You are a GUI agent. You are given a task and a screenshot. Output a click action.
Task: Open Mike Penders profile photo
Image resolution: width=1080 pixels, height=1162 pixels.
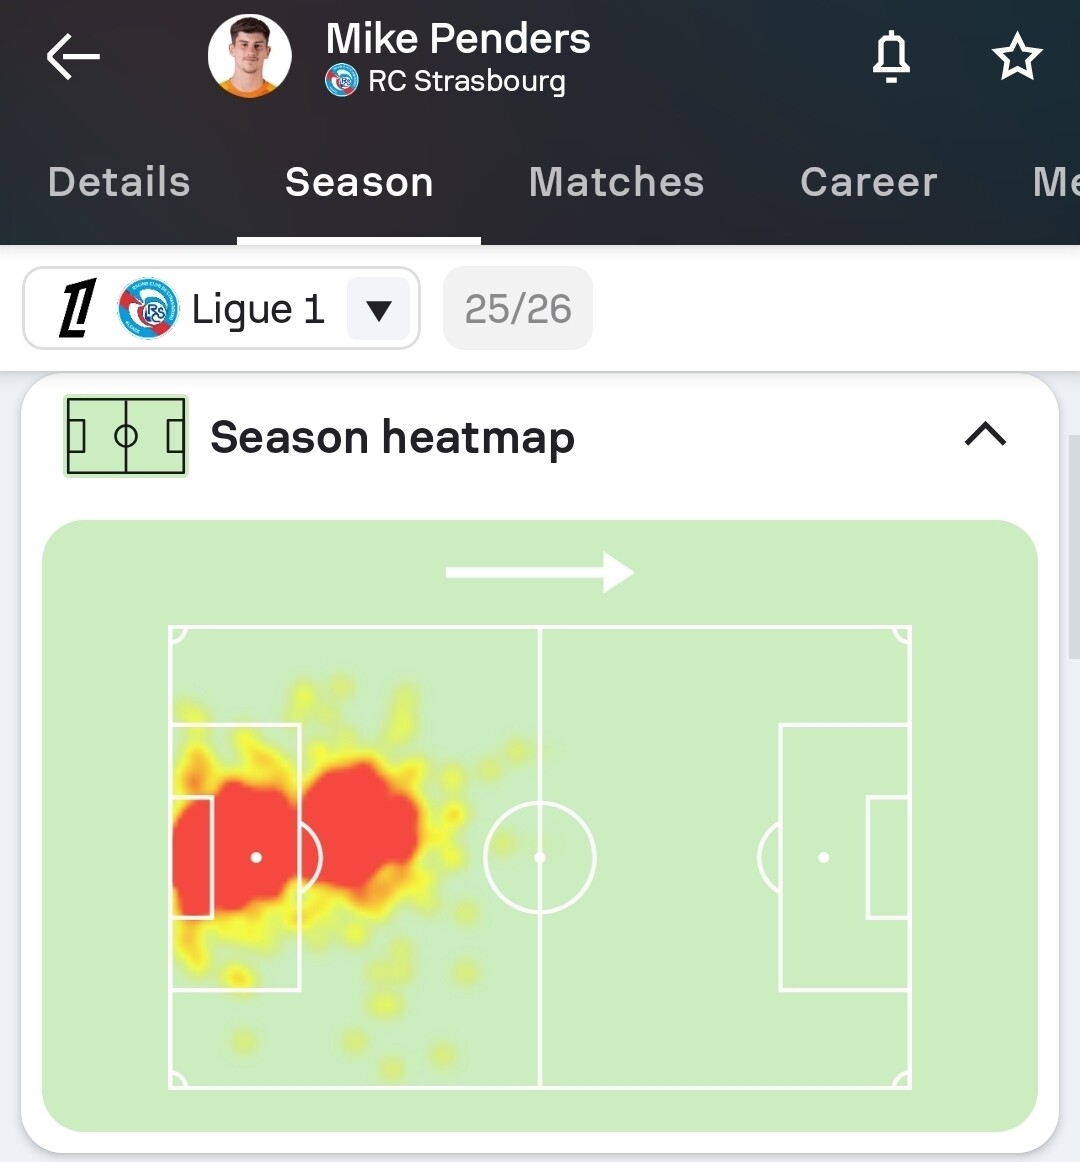point(250,56)
